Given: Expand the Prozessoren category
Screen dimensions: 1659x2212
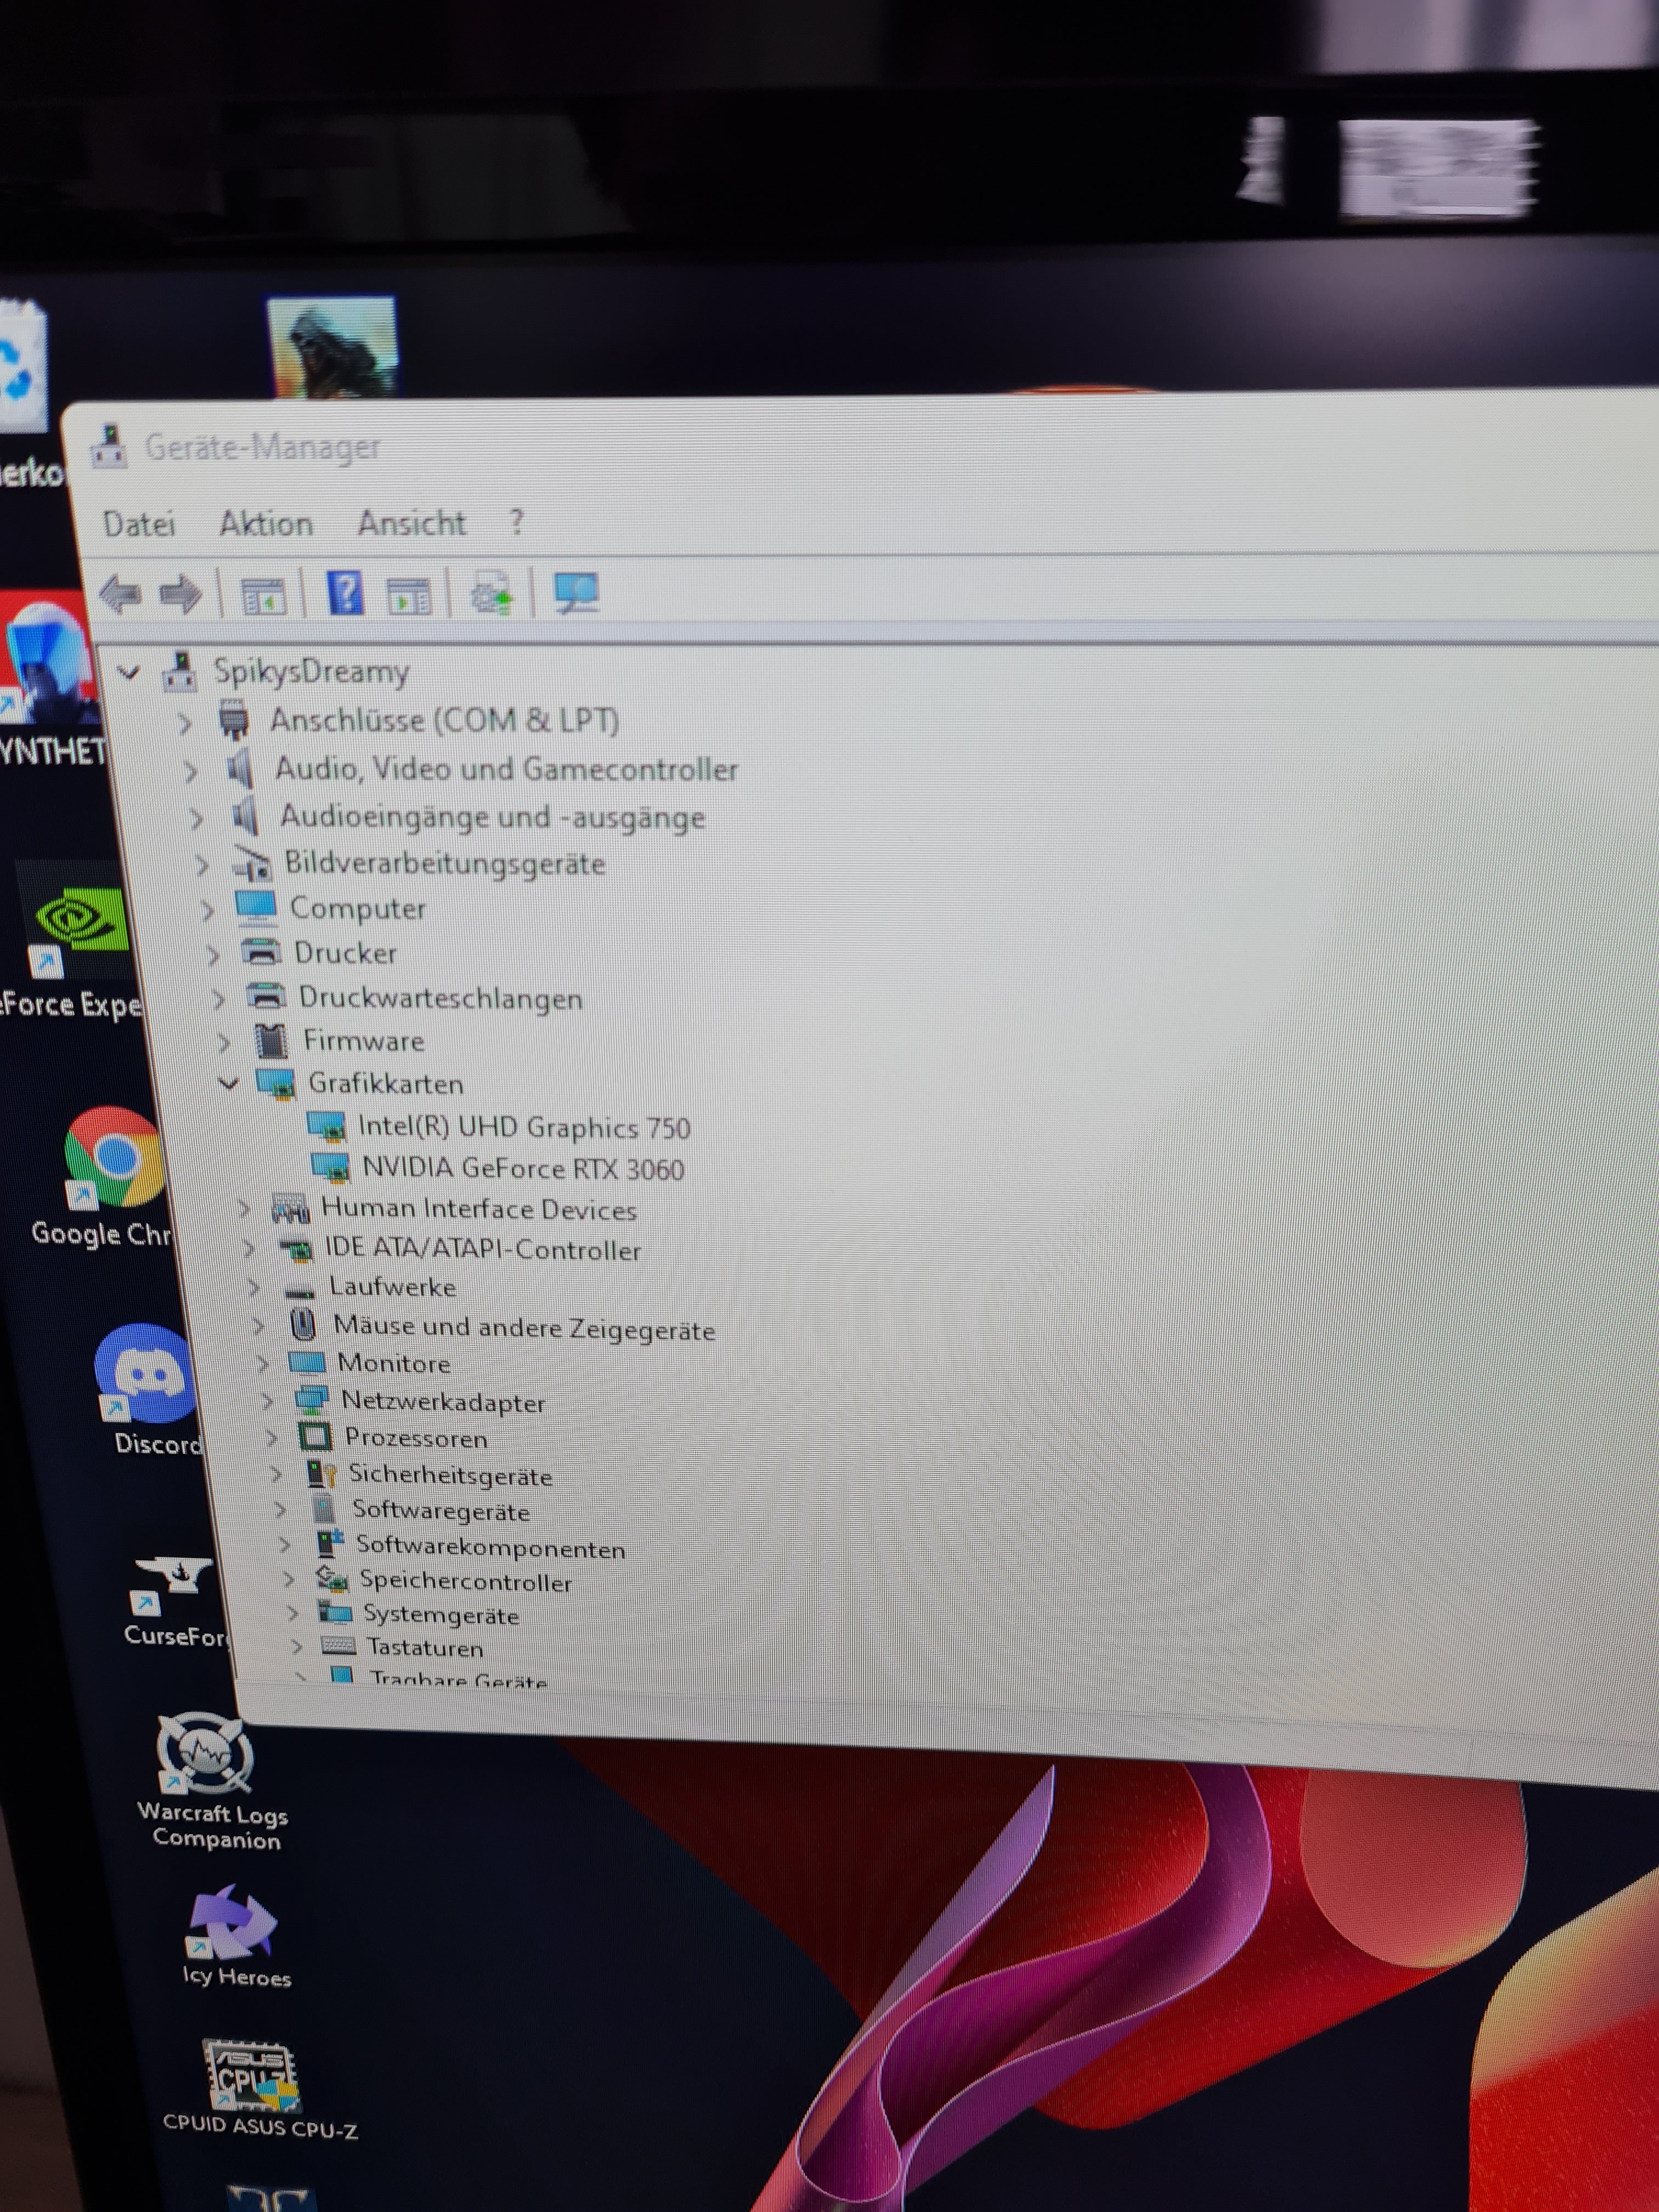Looking at the screenshot, I should [271, 1439].
